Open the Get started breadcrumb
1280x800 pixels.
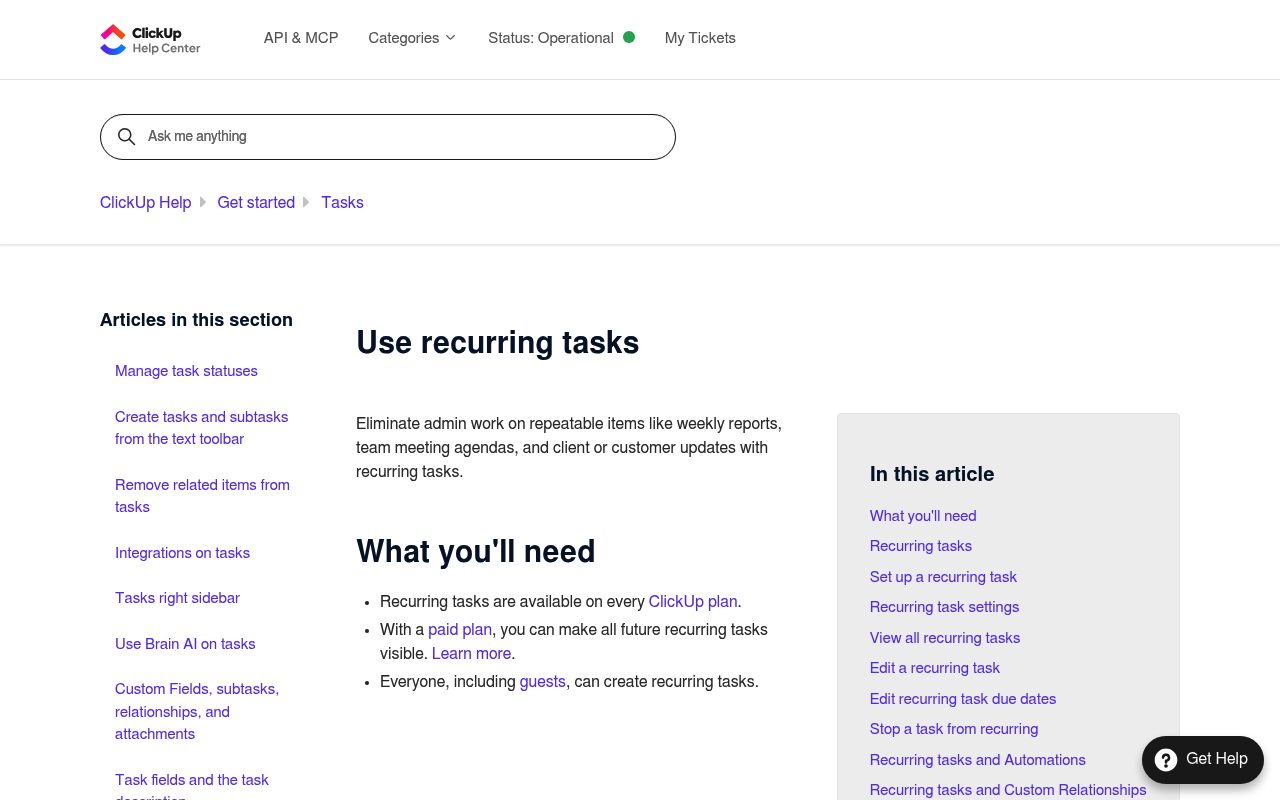pyautogui.click(x=256, y=202)
